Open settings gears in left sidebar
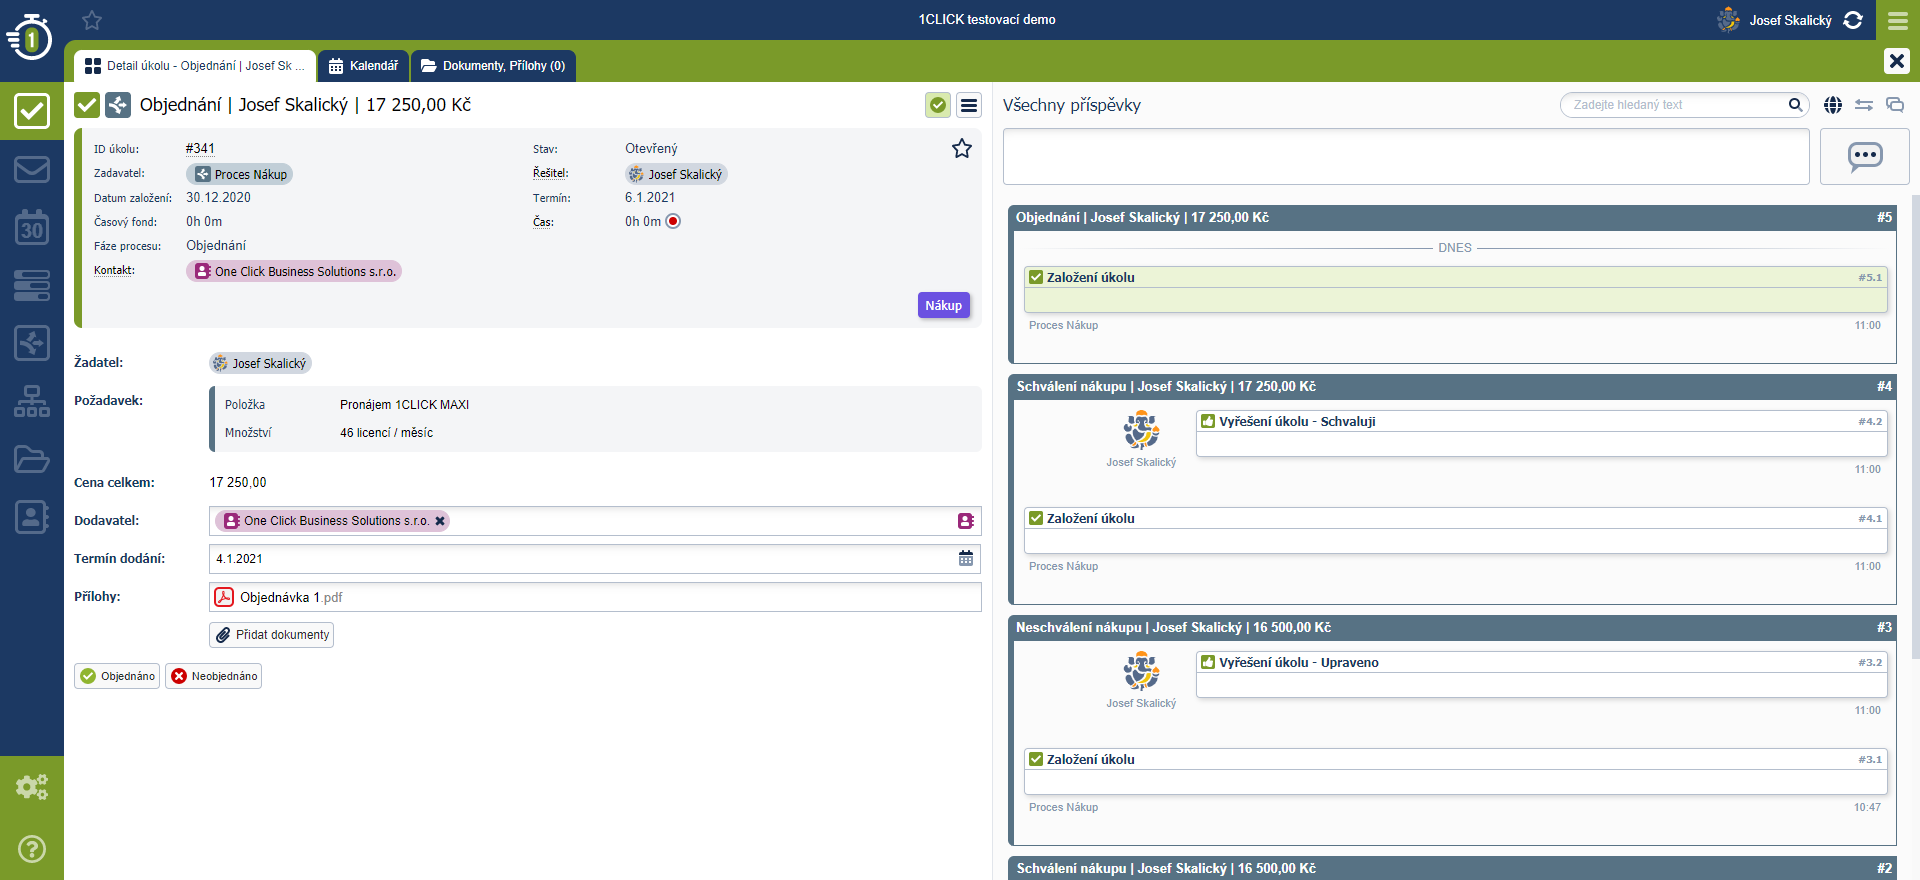The height and width of the screenshot is (880, 1920). click(32, 787)
